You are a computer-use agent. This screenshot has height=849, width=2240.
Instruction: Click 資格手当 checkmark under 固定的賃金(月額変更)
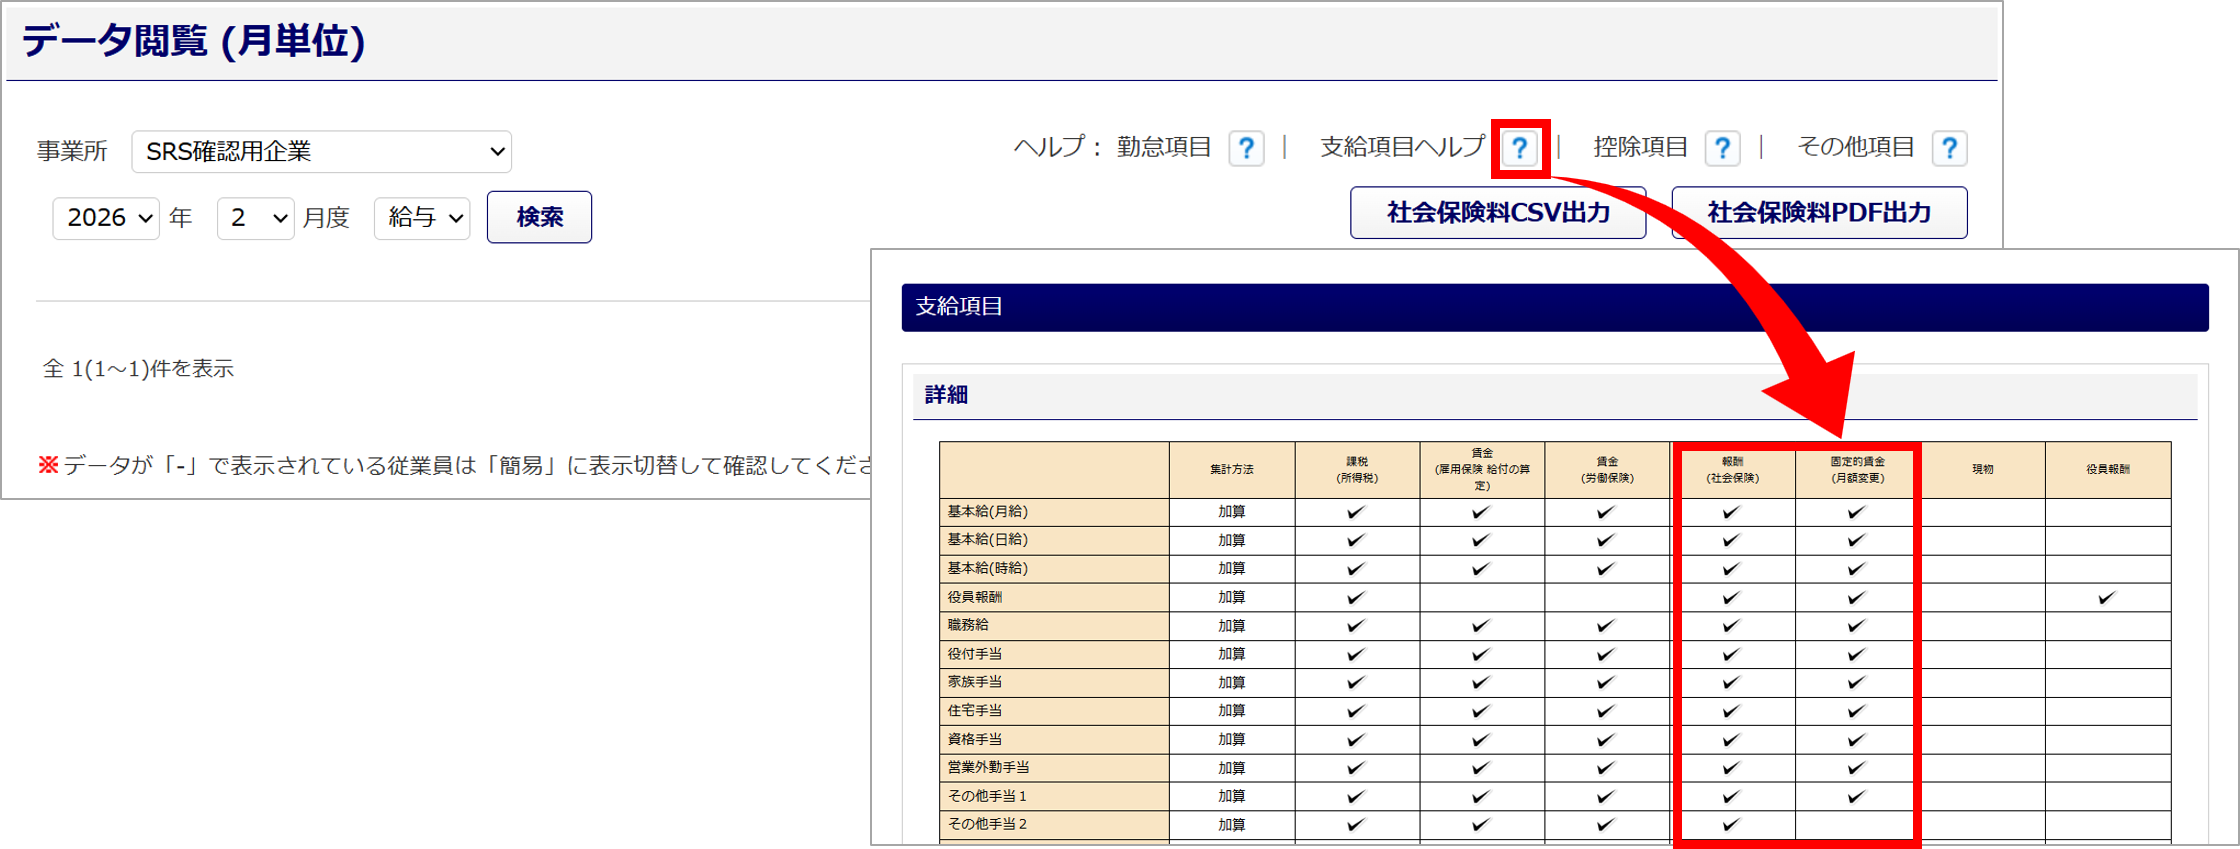(1857, 740)
